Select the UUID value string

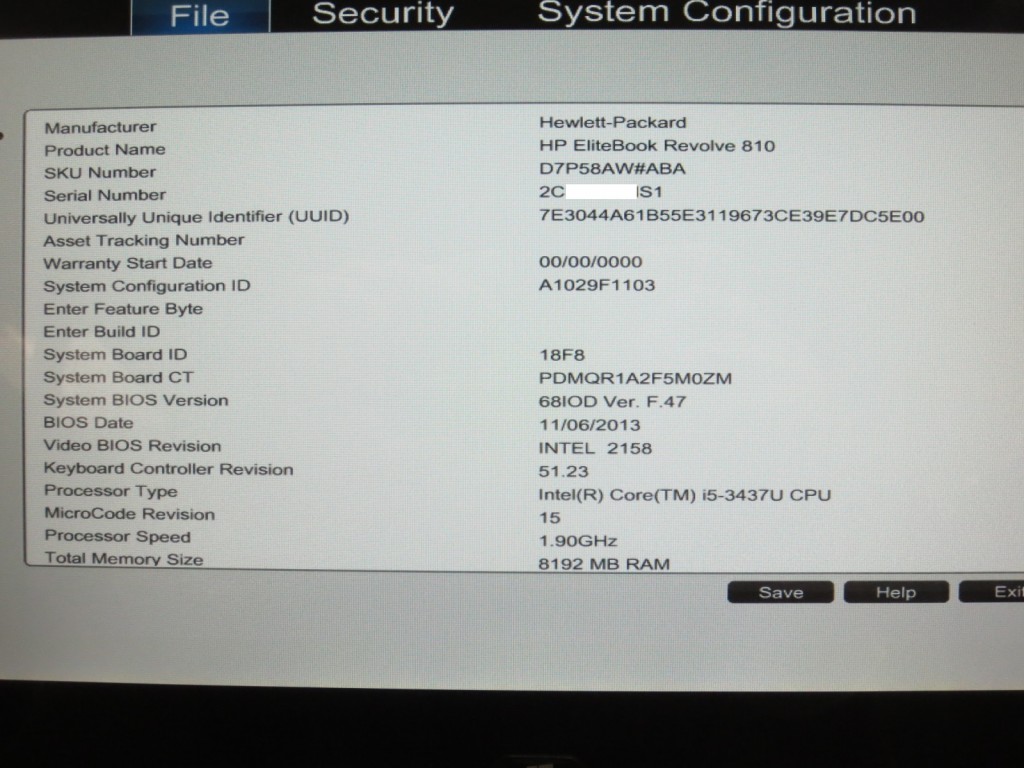[x=731, y=216]
